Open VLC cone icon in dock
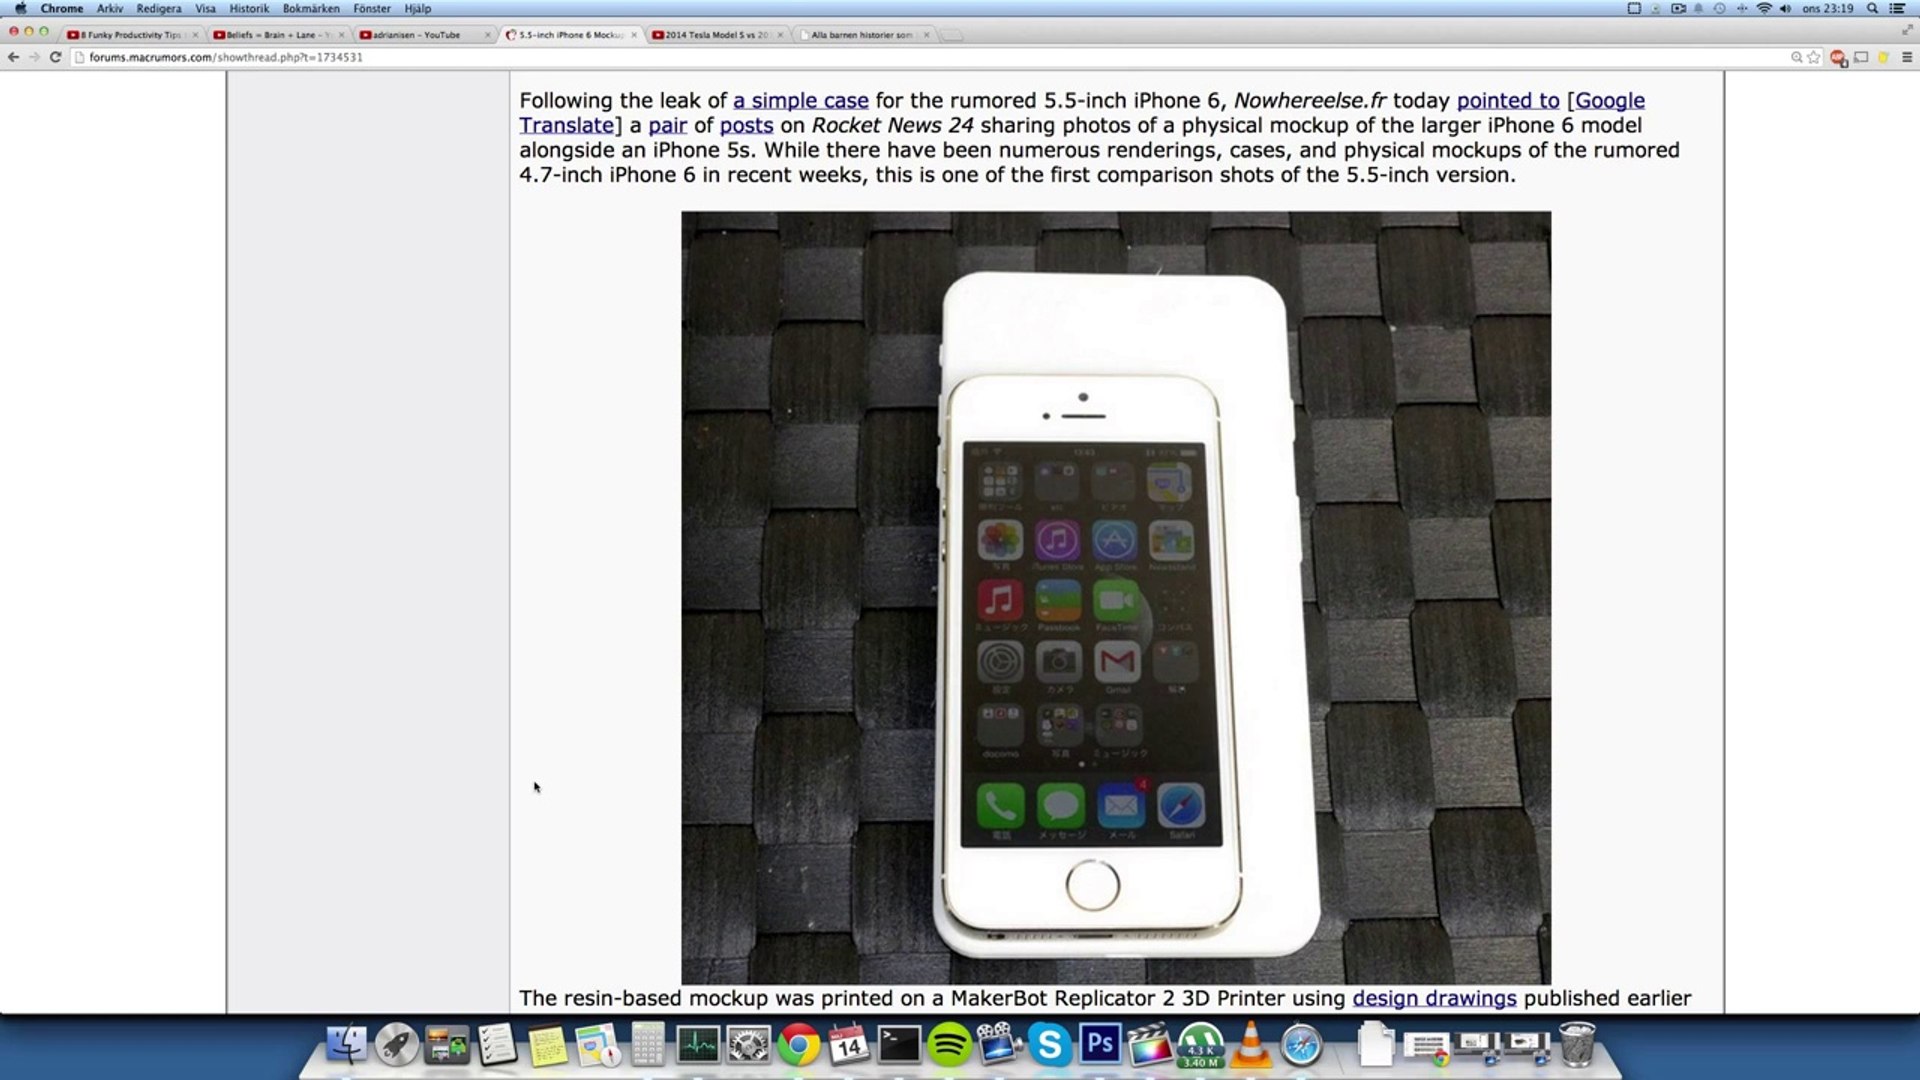1920x1080 pixels. [x=1250, y=1046]
